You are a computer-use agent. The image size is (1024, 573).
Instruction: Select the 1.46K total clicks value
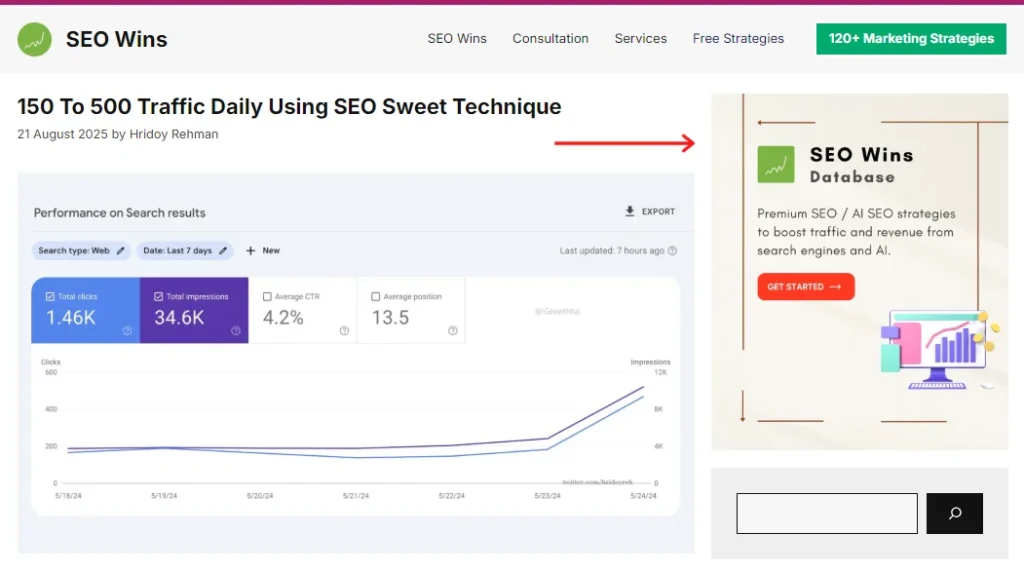[x=71, y=318]
